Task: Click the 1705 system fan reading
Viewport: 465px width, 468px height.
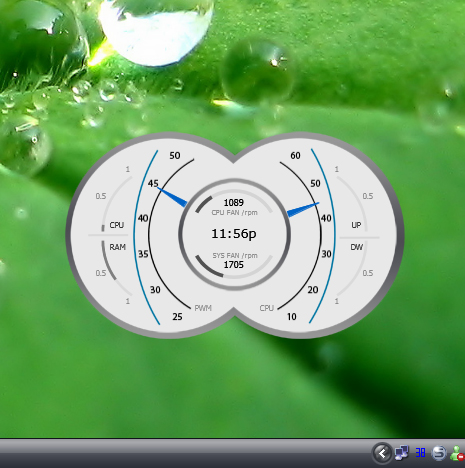Action: [x=234, y=265]
